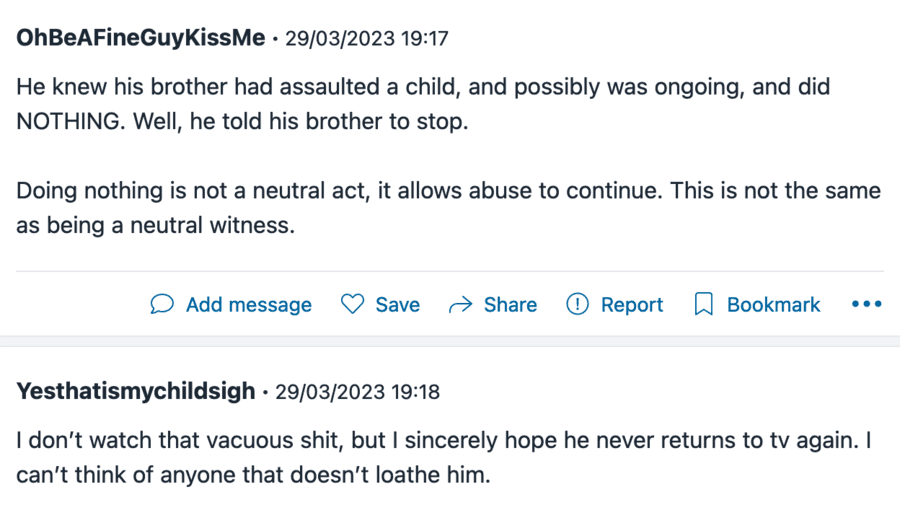Click the 29/03/2023 19:17 post timestamp
Image resolution: width=900 pixels, height=518 pixels.
coord(367,39)
